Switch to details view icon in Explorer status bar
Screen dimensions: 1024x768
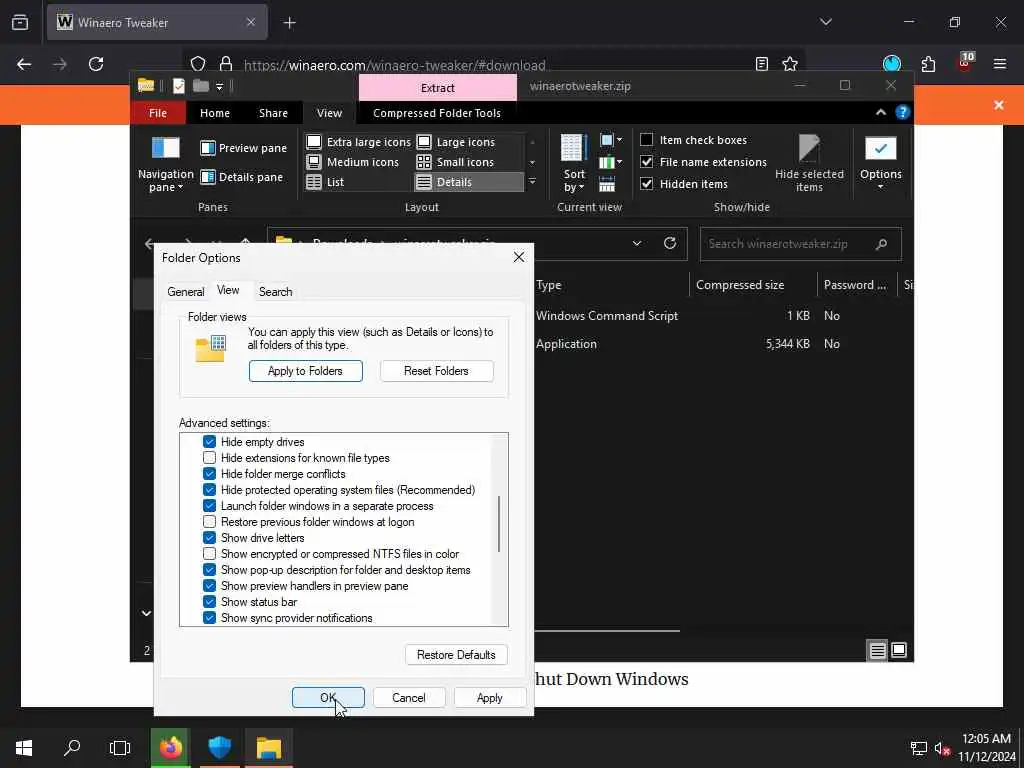[x=877, y=650]
